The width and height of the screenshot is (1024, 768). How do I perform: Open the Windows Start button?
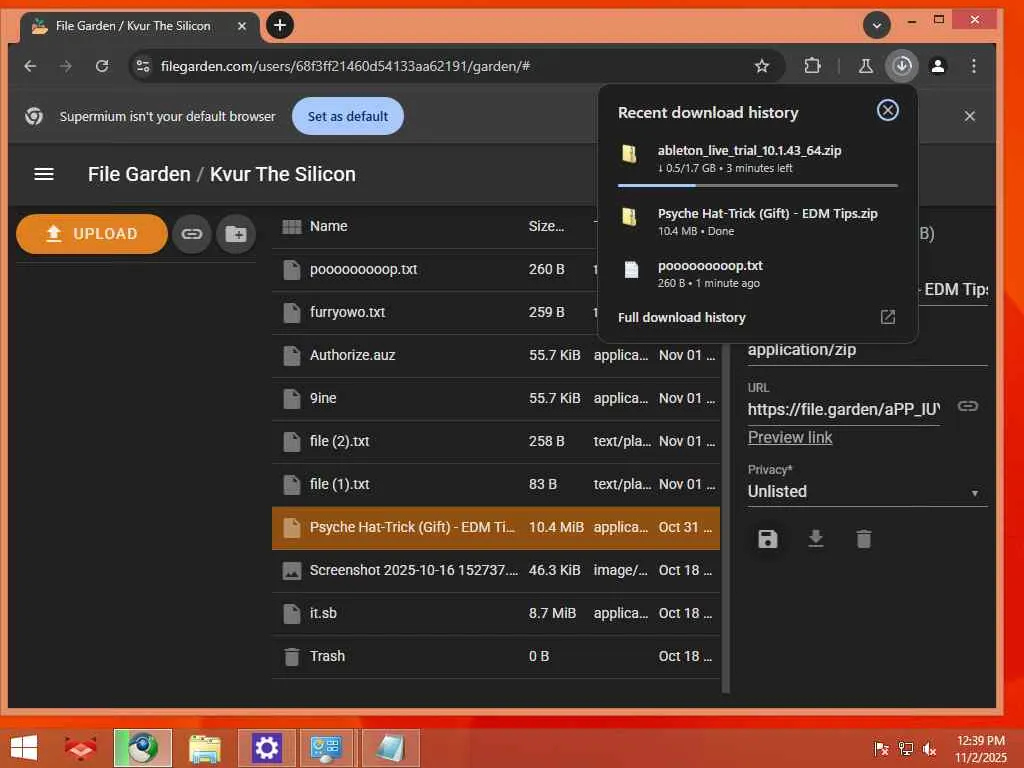click(x=24, y=748)
